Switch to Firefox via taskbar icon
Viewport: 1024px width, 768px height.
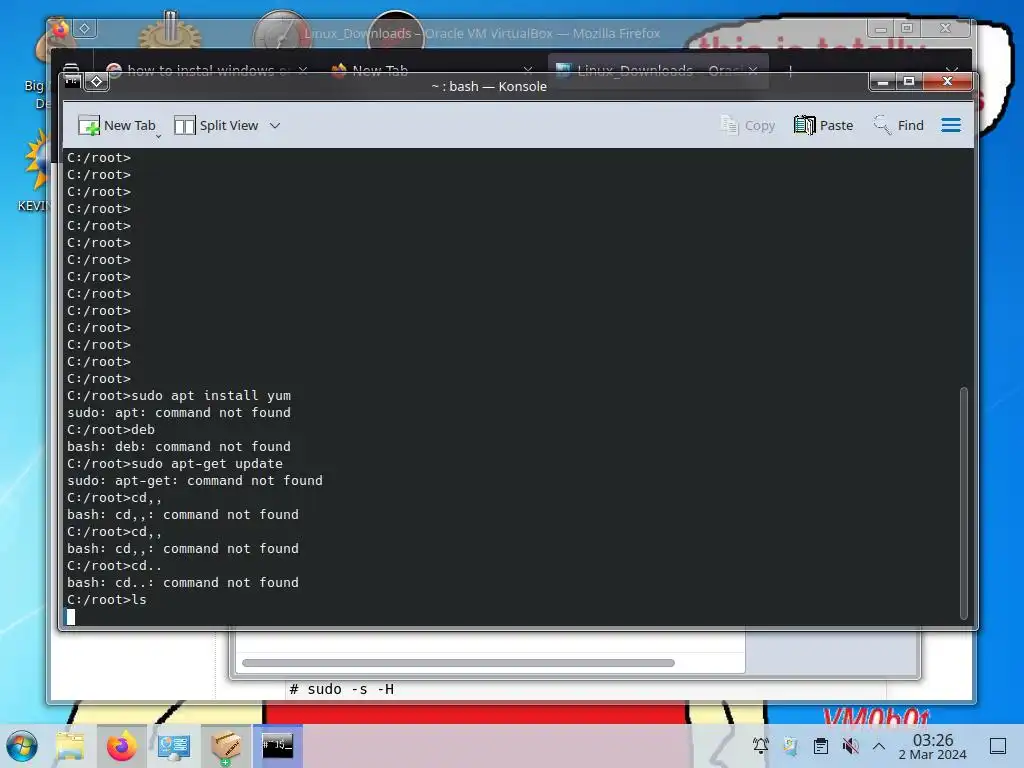(122, 746)
